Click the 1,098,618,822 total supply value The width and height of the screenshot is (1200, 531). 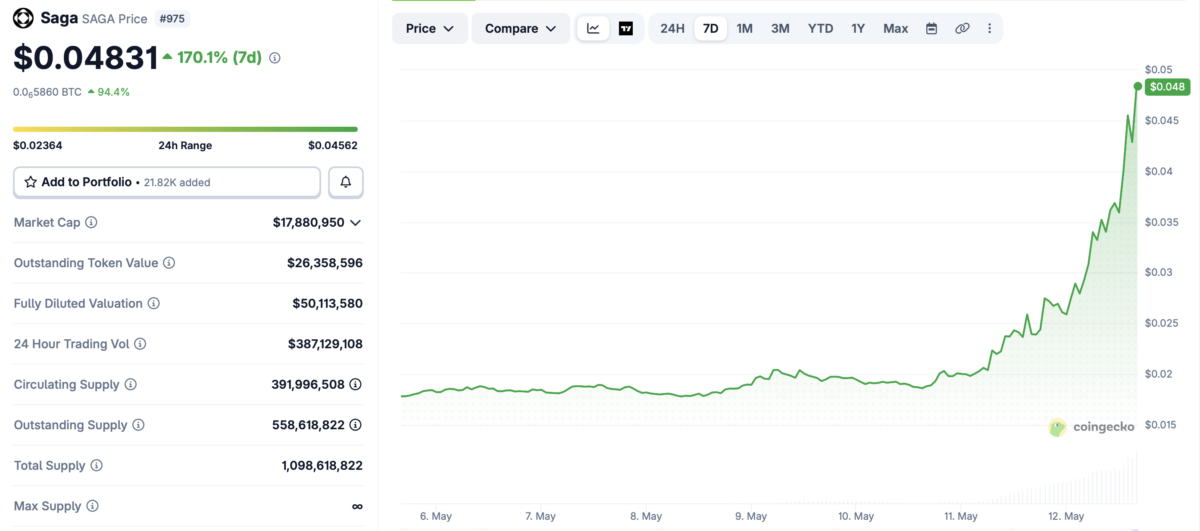(x=322, y=465)
